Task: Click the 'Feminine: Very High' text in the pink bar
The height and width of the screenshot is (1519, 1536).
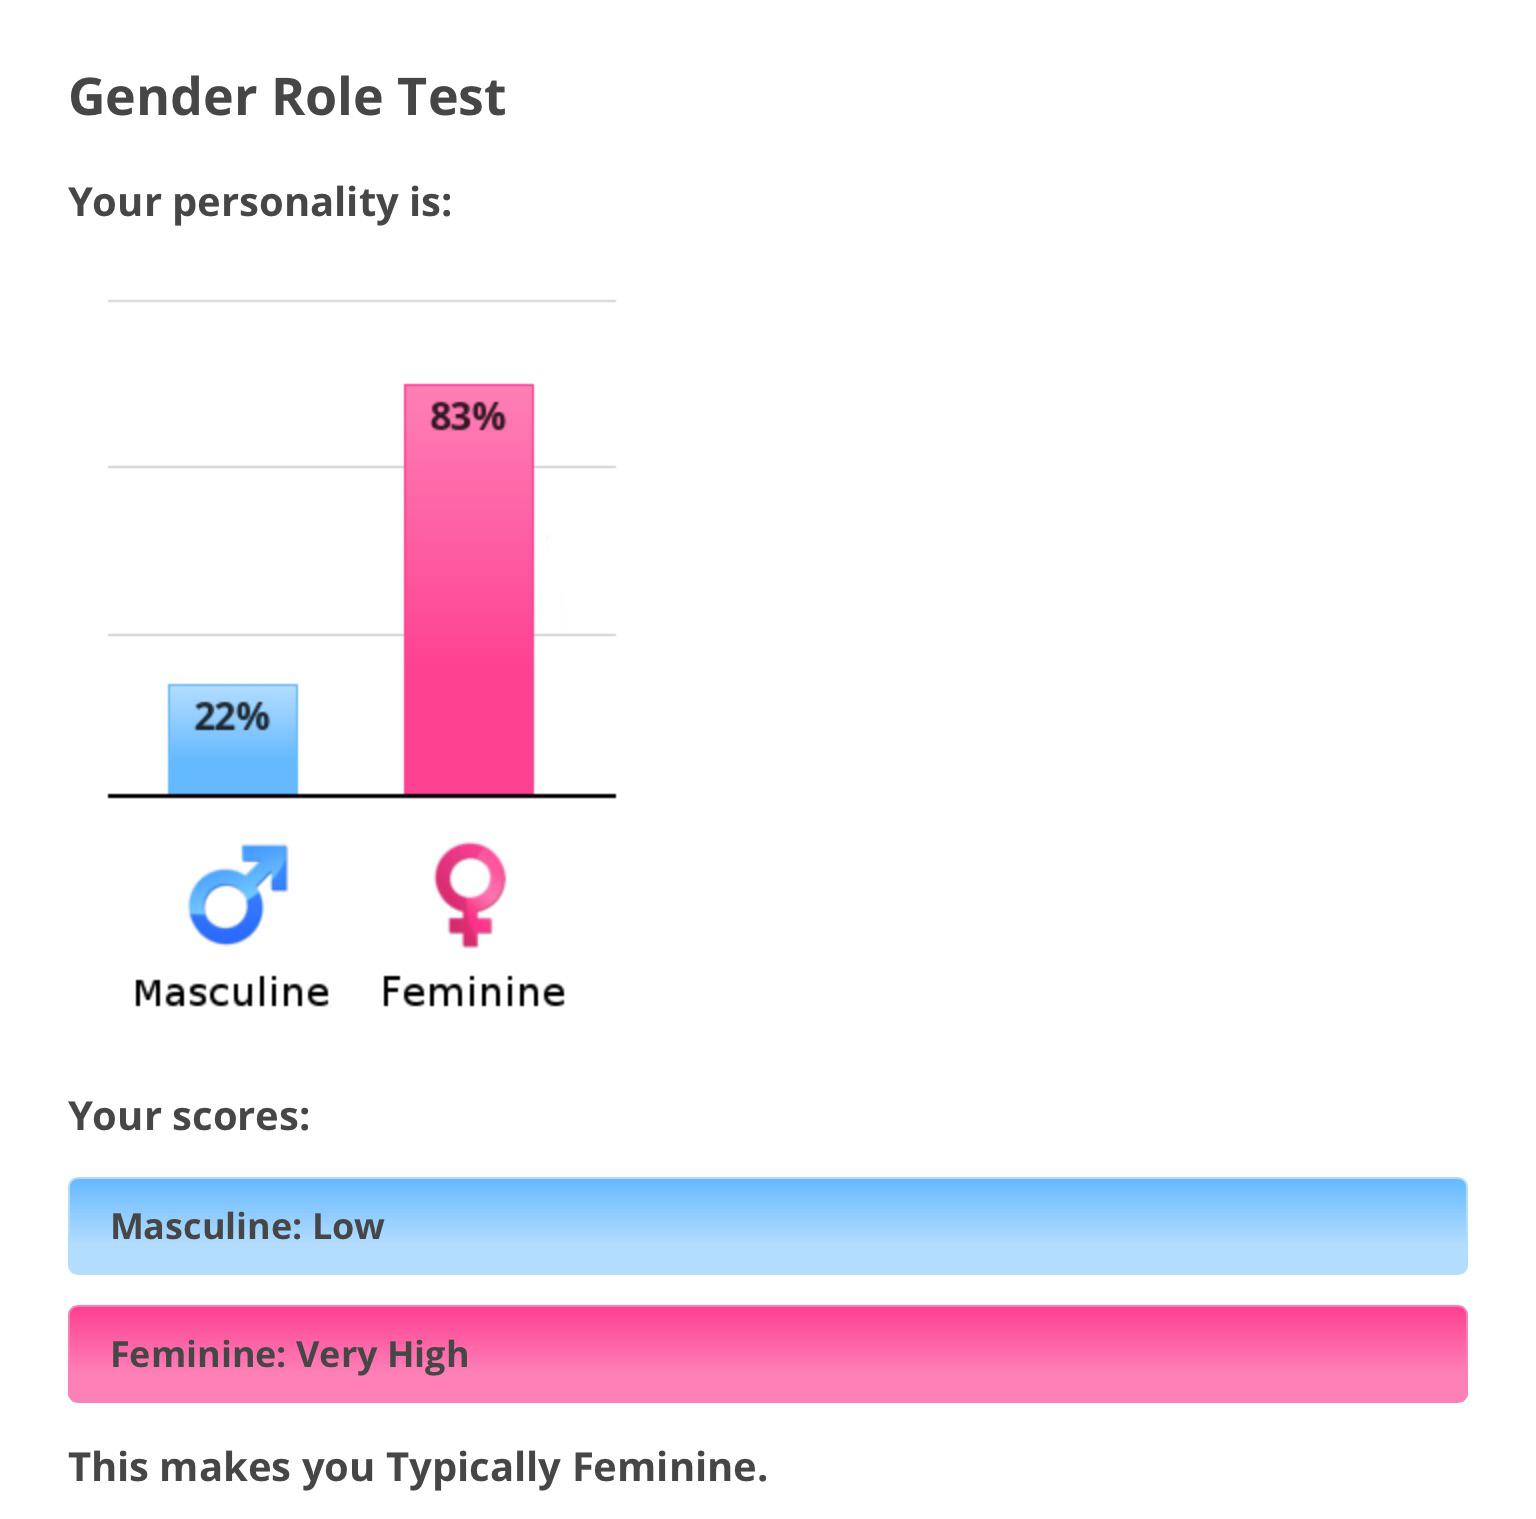Action: pyautogui.click(x=289, y=1354)
